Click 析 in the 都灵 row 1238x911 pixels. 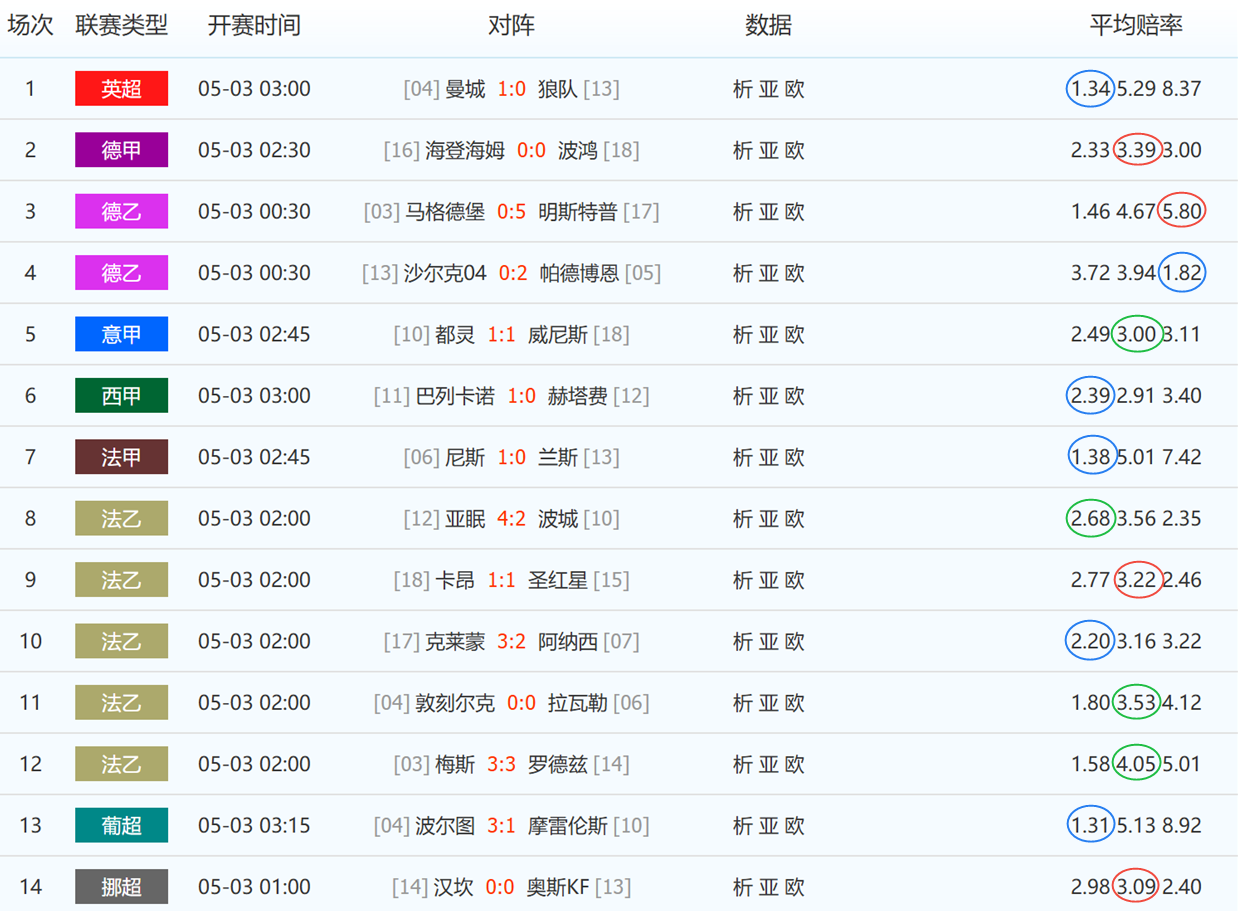coord(742,334)
